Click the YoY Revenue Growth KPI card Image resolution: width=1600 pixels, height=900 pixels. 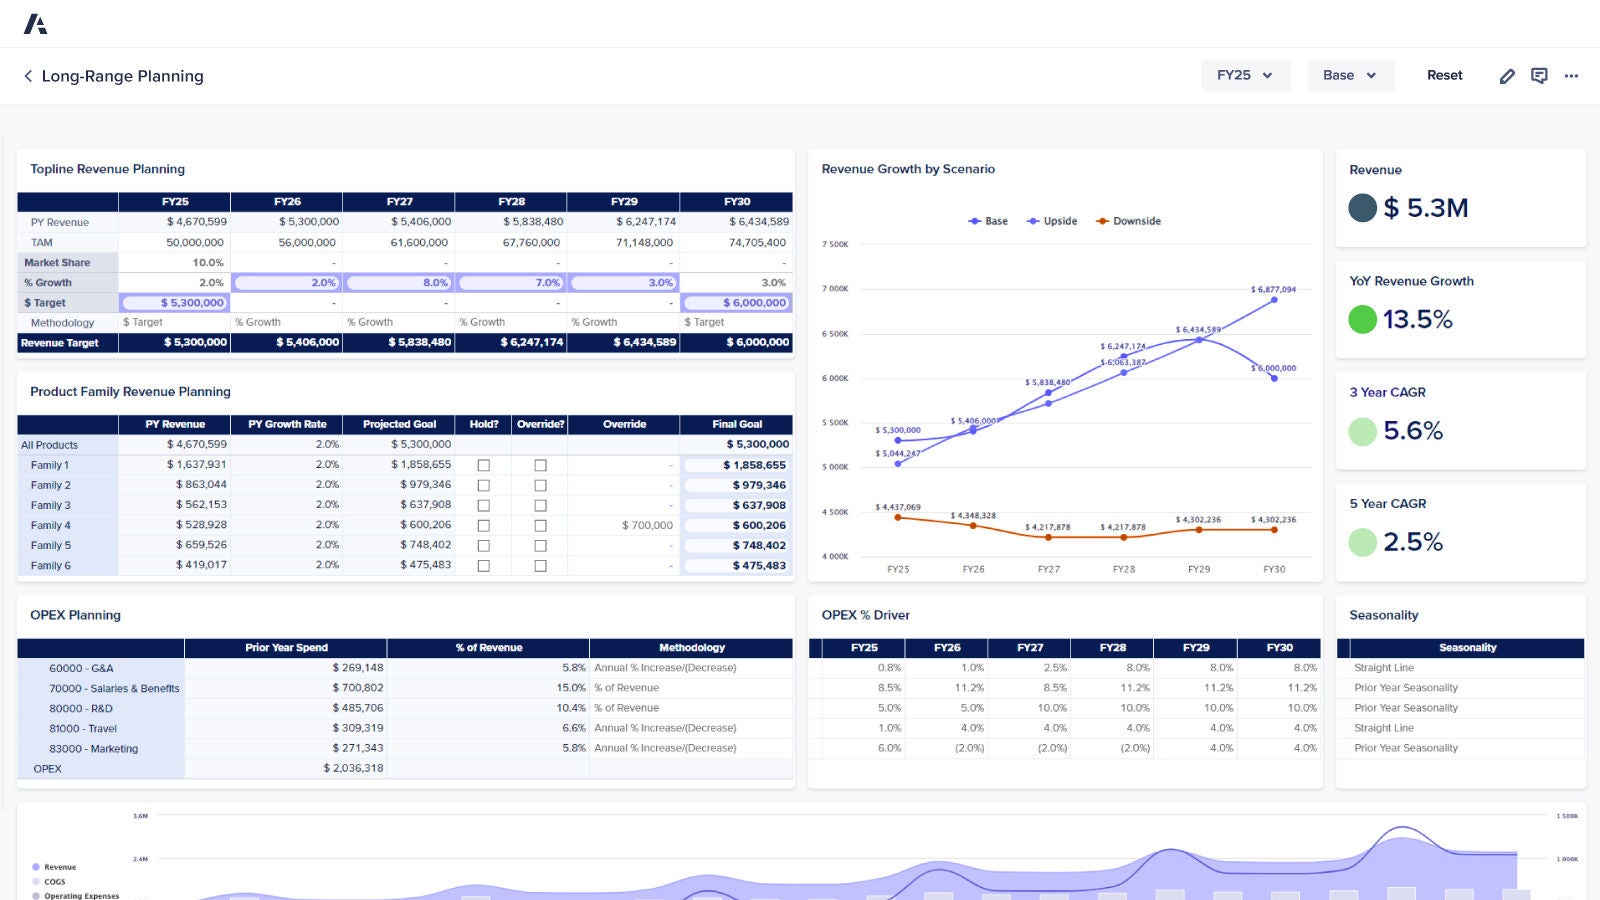pos(1461,308)
